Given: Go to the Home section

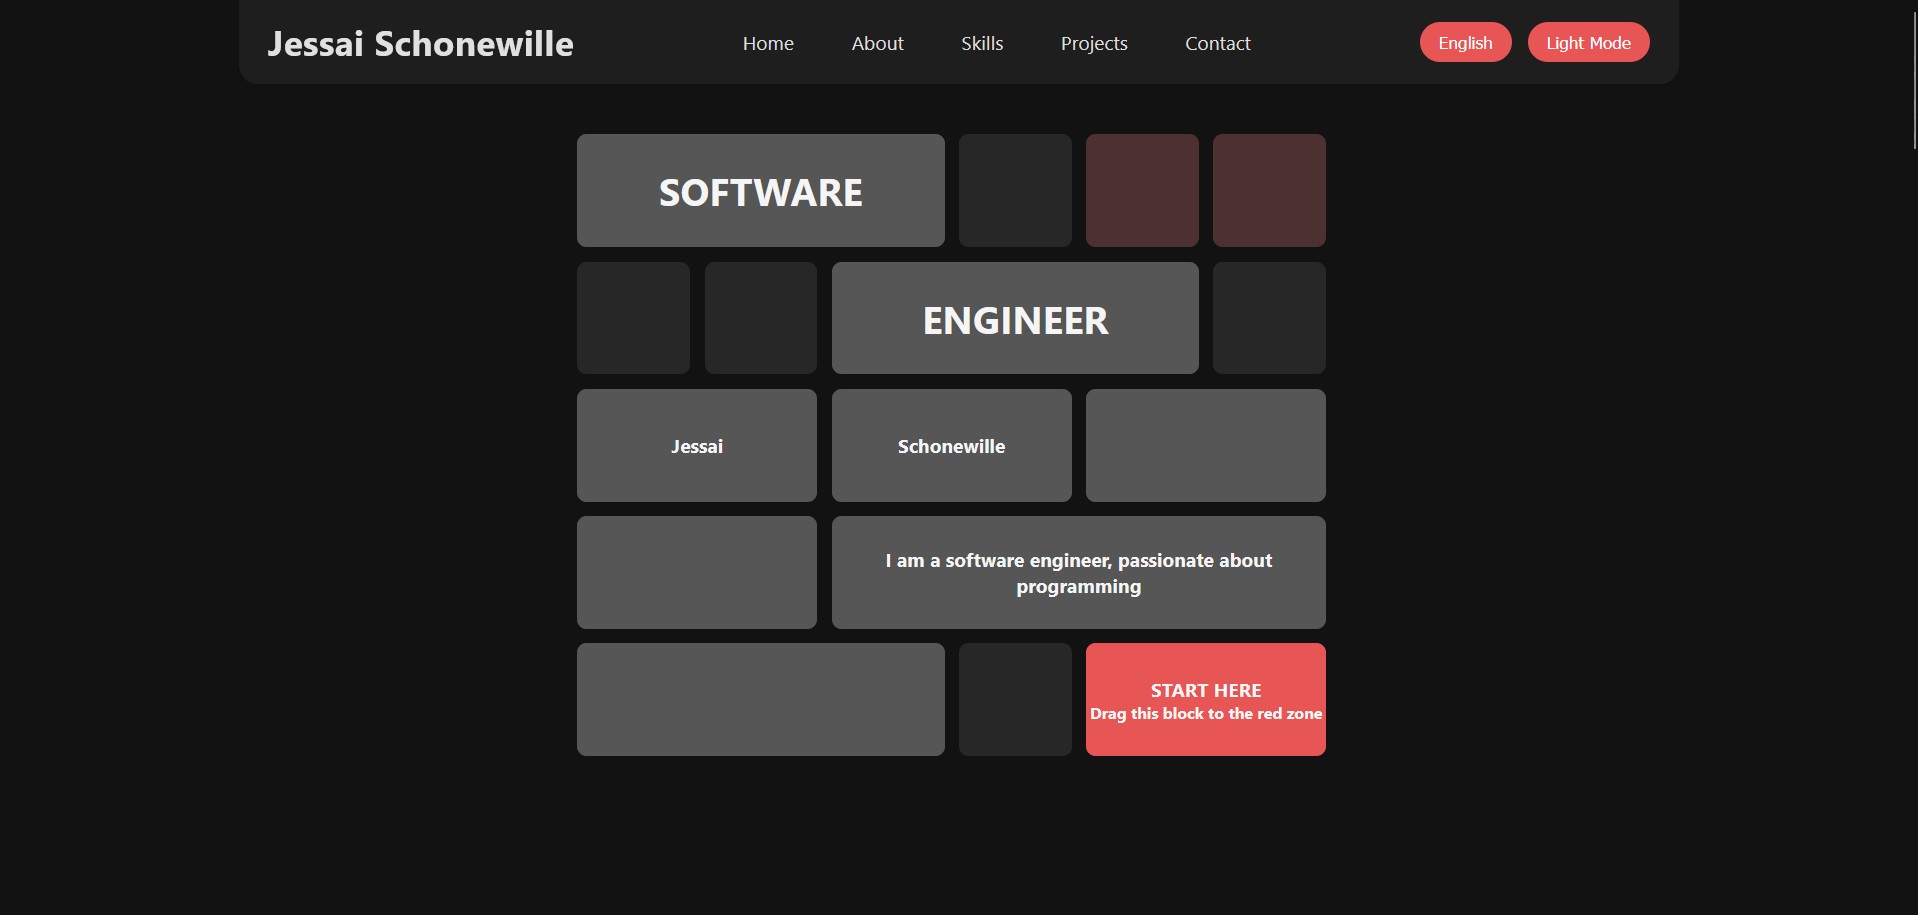Looking at the screenshot, I should (x=767, y=44).
